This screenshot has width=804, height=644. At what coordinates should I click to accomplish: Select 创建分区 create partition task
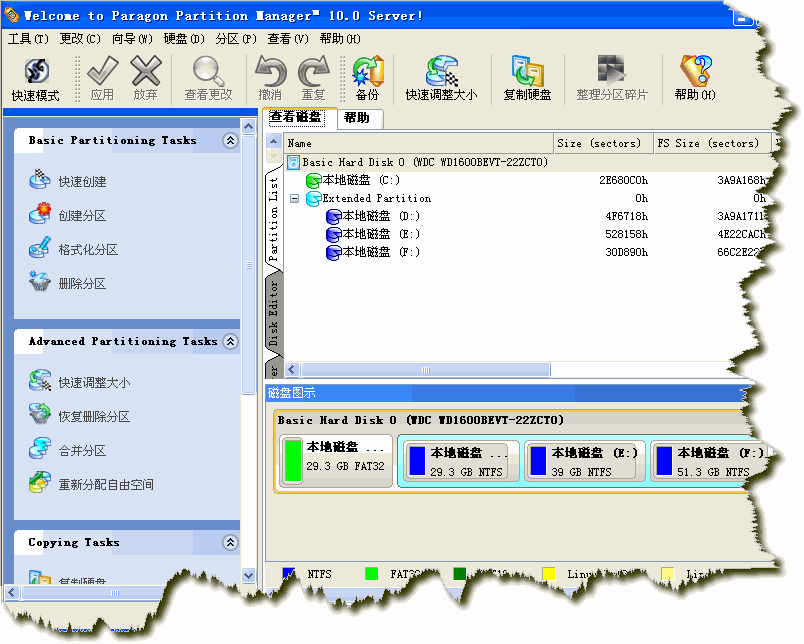coord(68,215)
